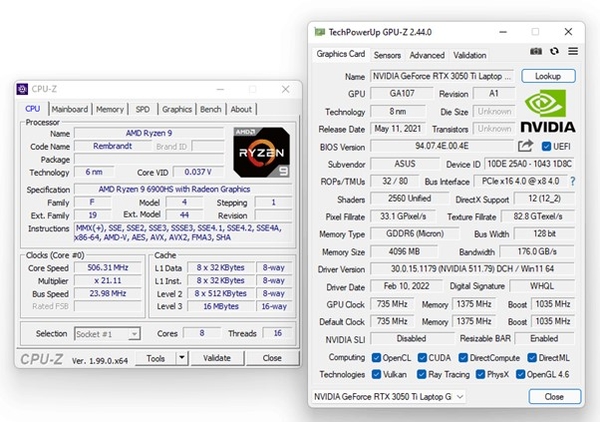This screenshot has width=600, height=422.
Task: Click the GPU-Z refresh icon
Action: pos(555,52)
